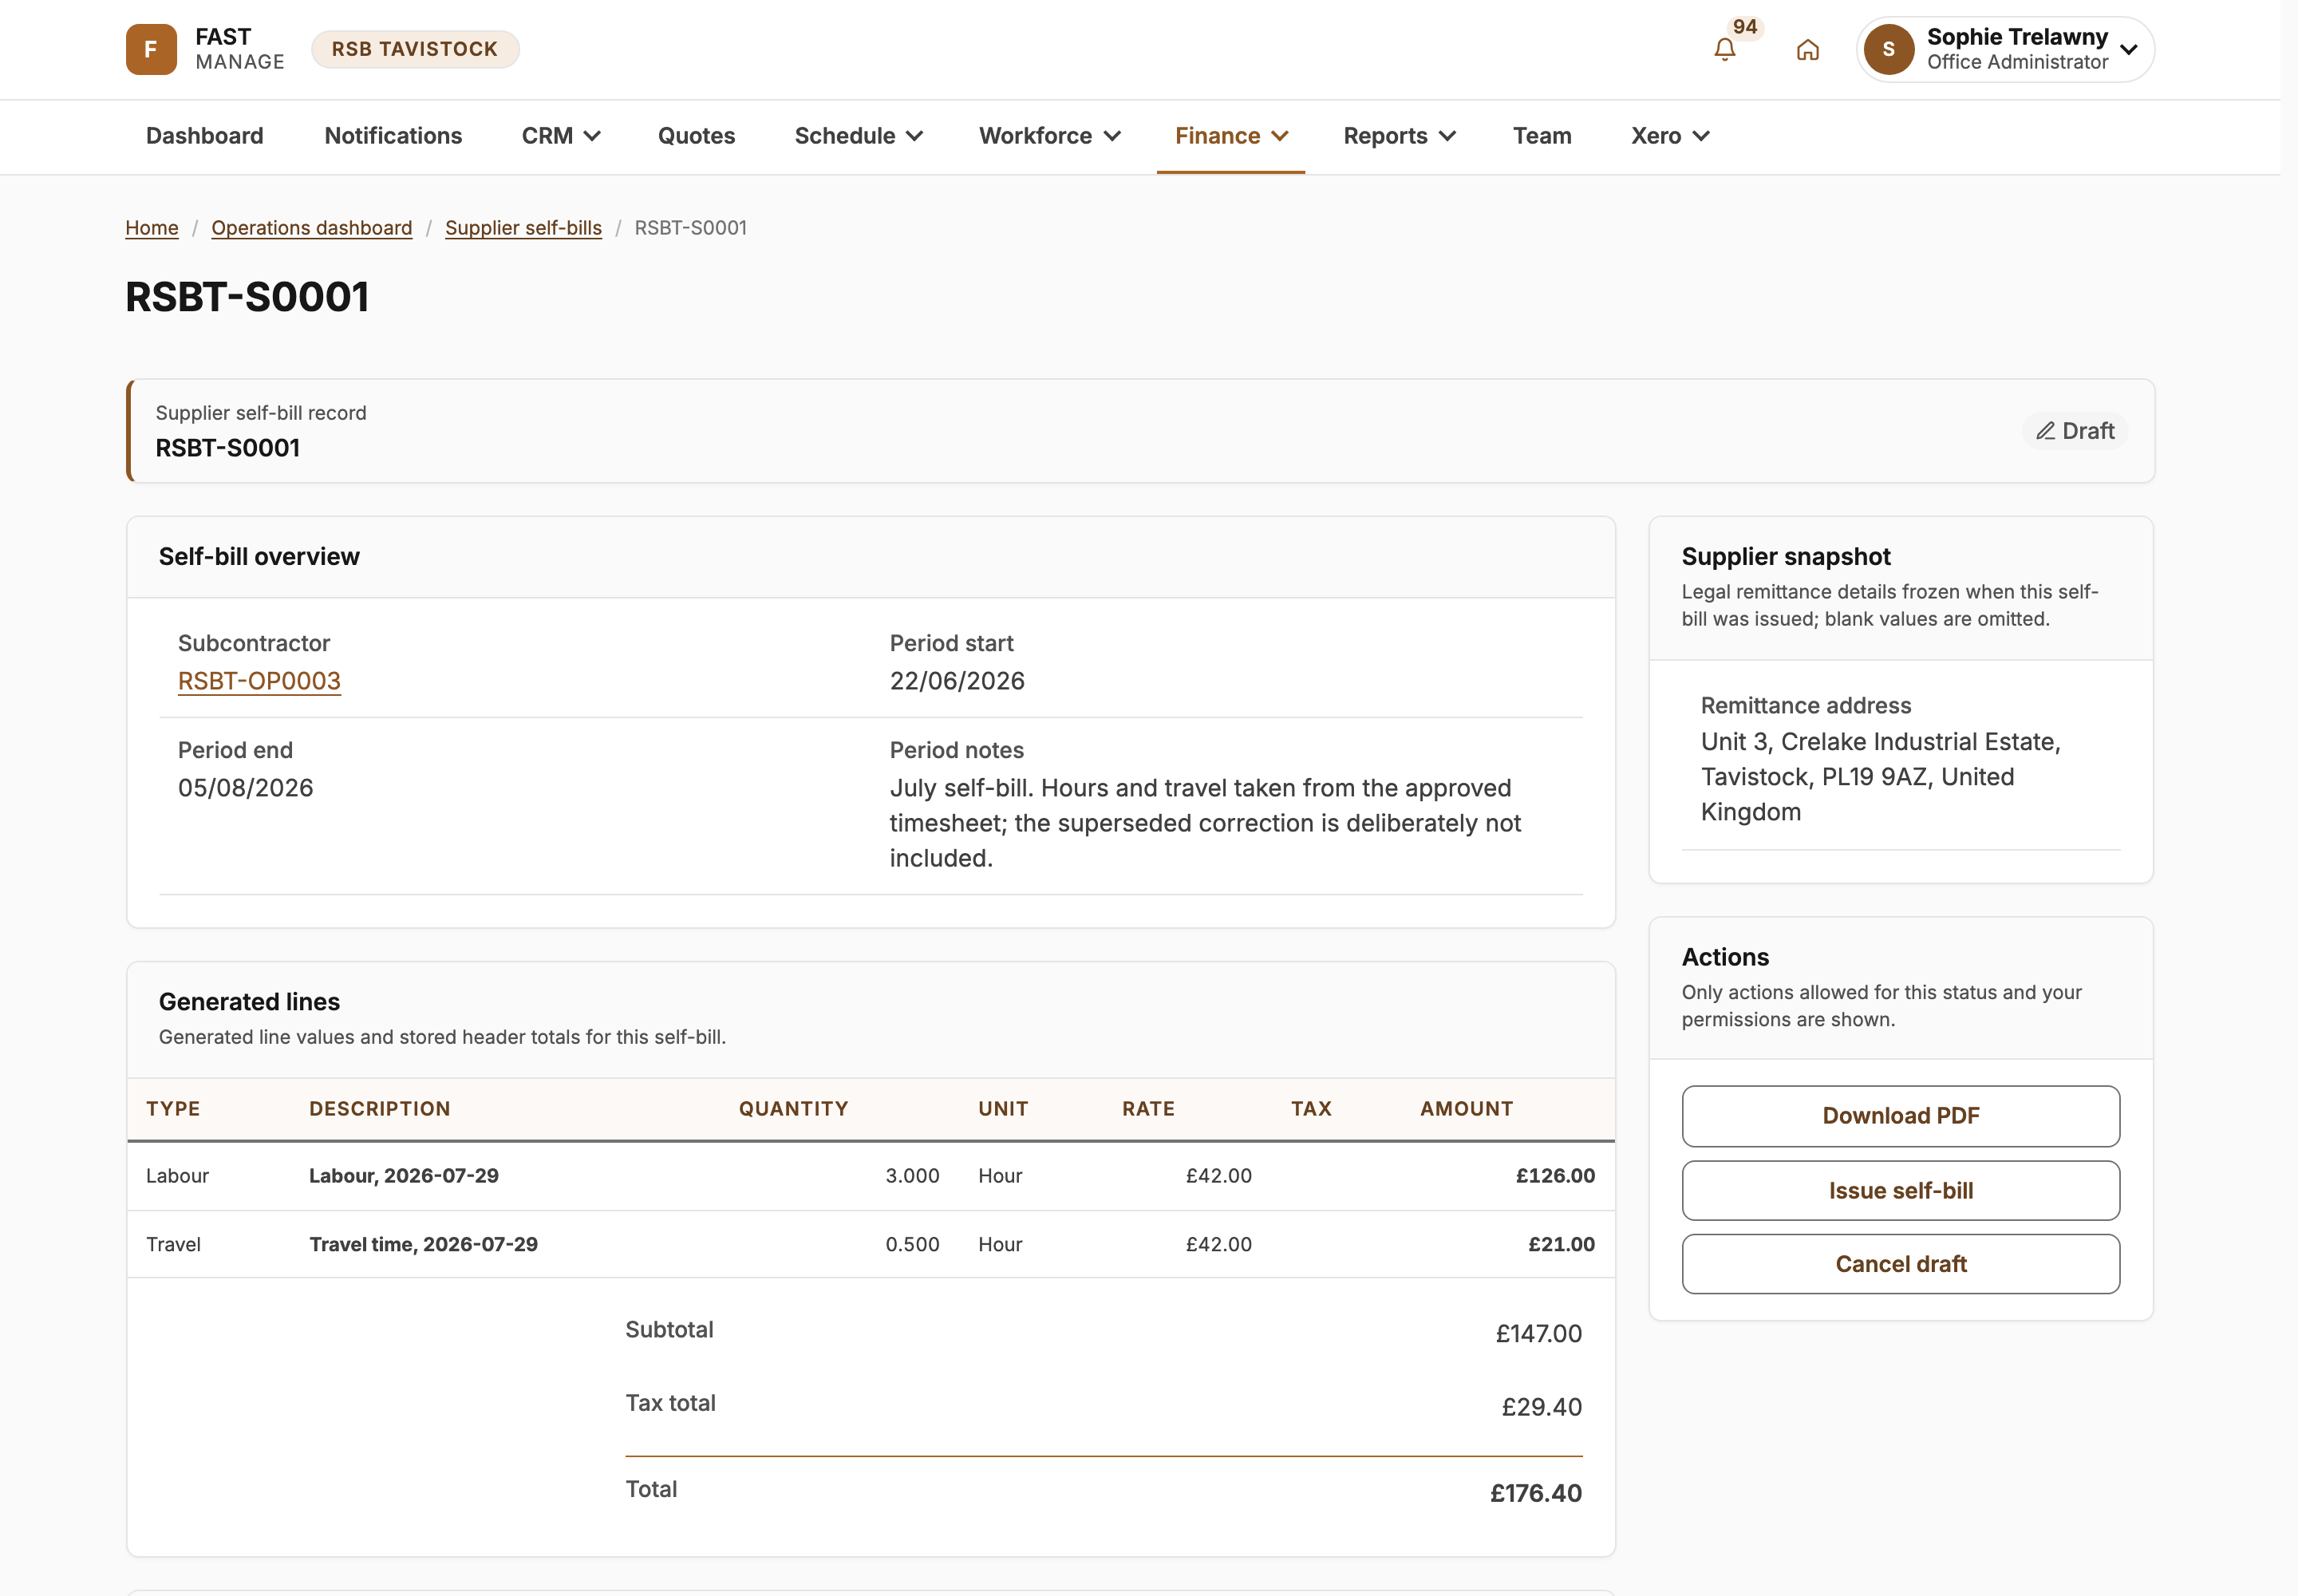The height and width of the screenshot is (1596, 2298).
Task: Open the notifications bell icon
Action: coord(1724,49)
